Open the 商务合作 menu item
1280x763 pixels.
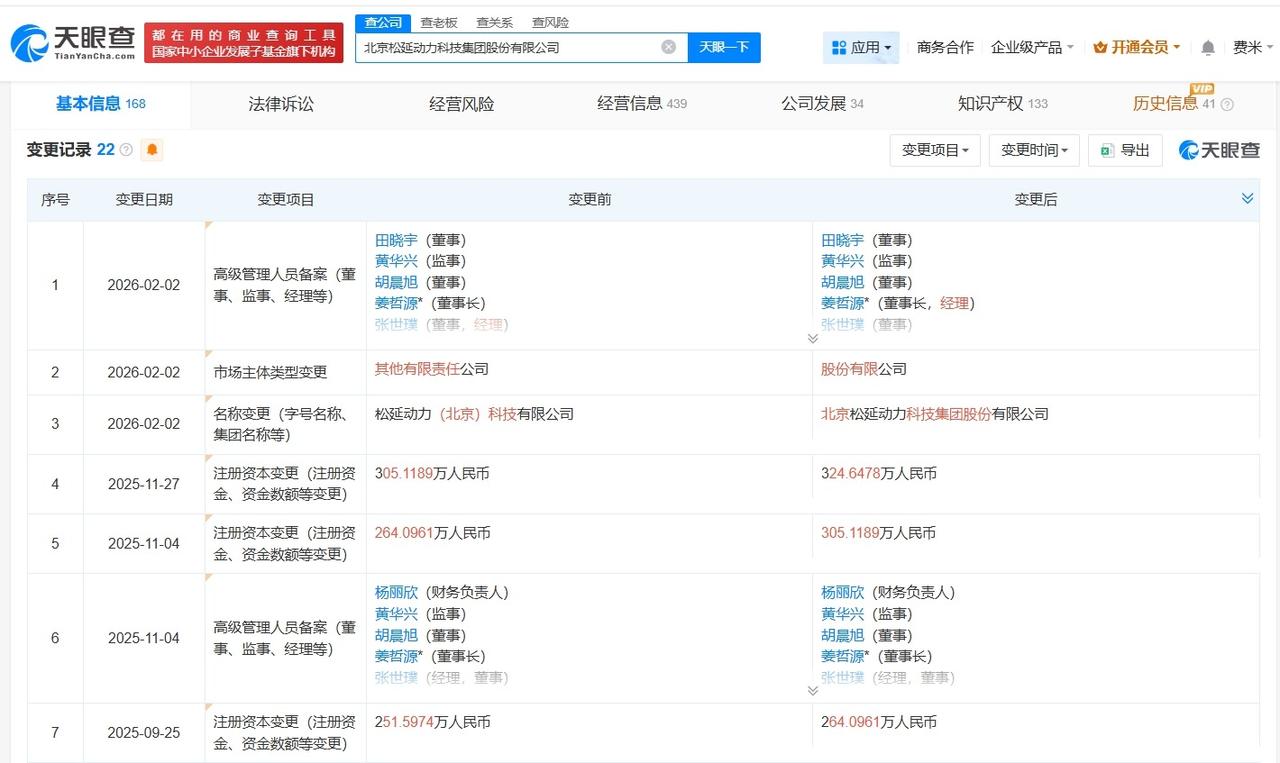[945, 47]
